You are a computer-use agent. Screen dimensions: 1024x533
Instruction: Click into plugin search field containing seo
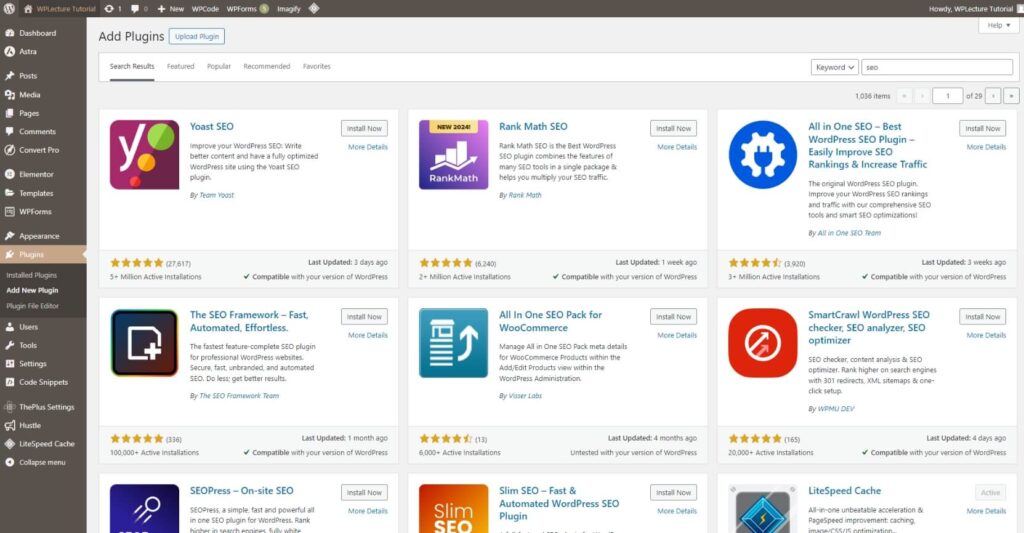937,67
